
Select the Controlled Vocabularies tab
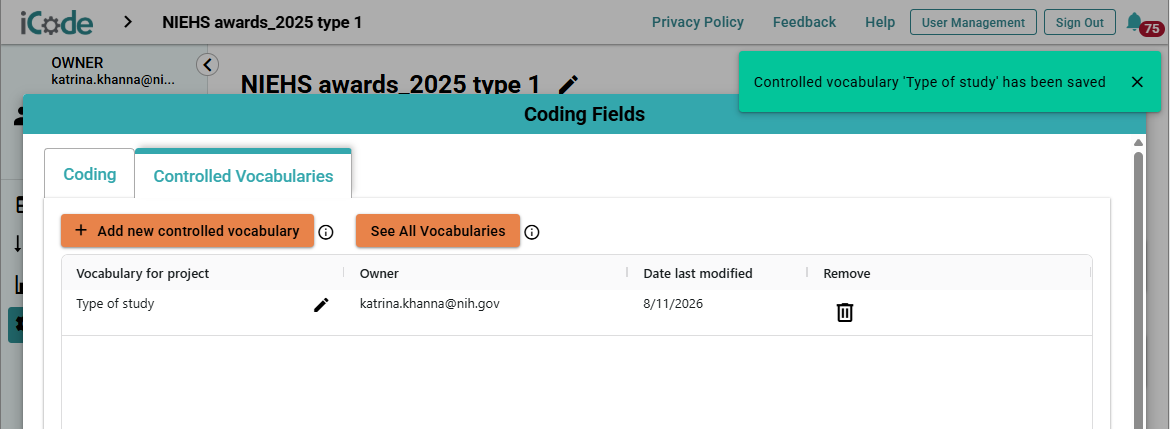click(x=243, y=175)
